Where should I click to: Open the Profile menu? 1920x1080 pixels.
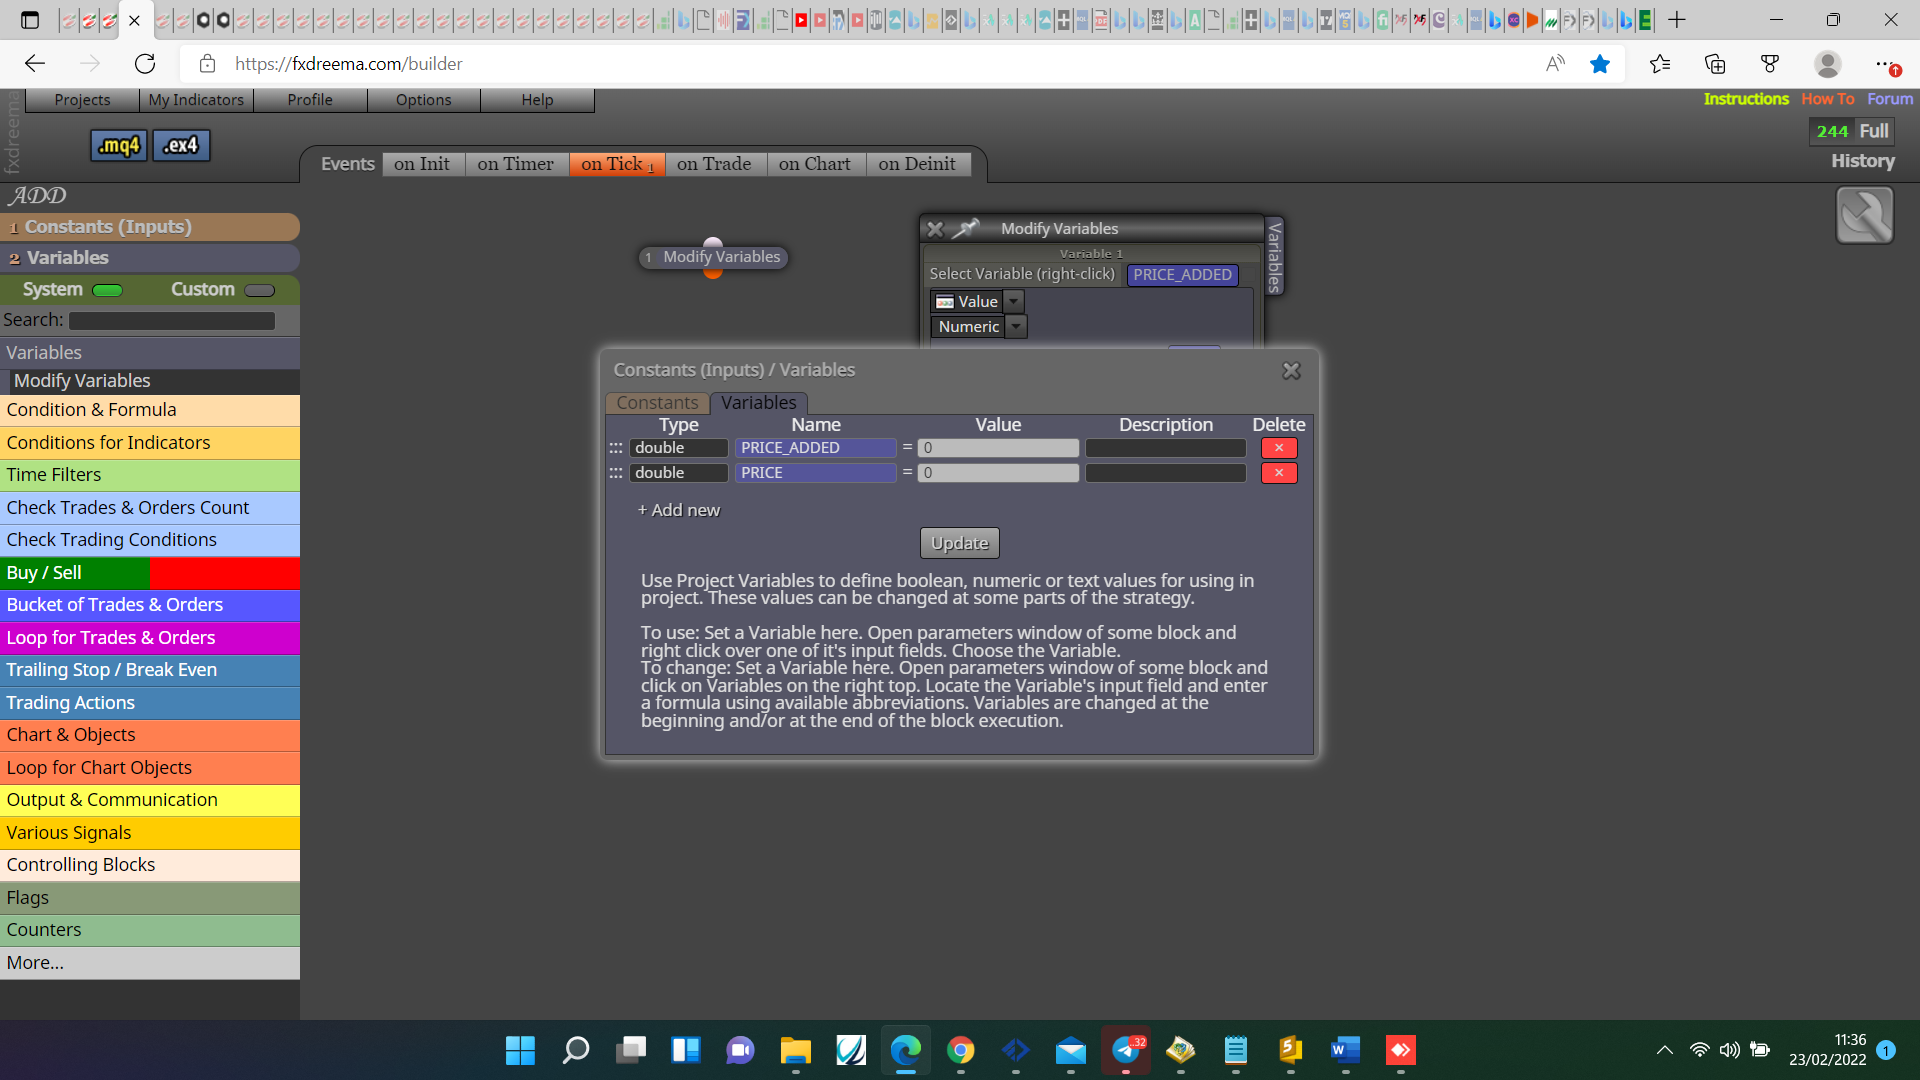point(310,100)
